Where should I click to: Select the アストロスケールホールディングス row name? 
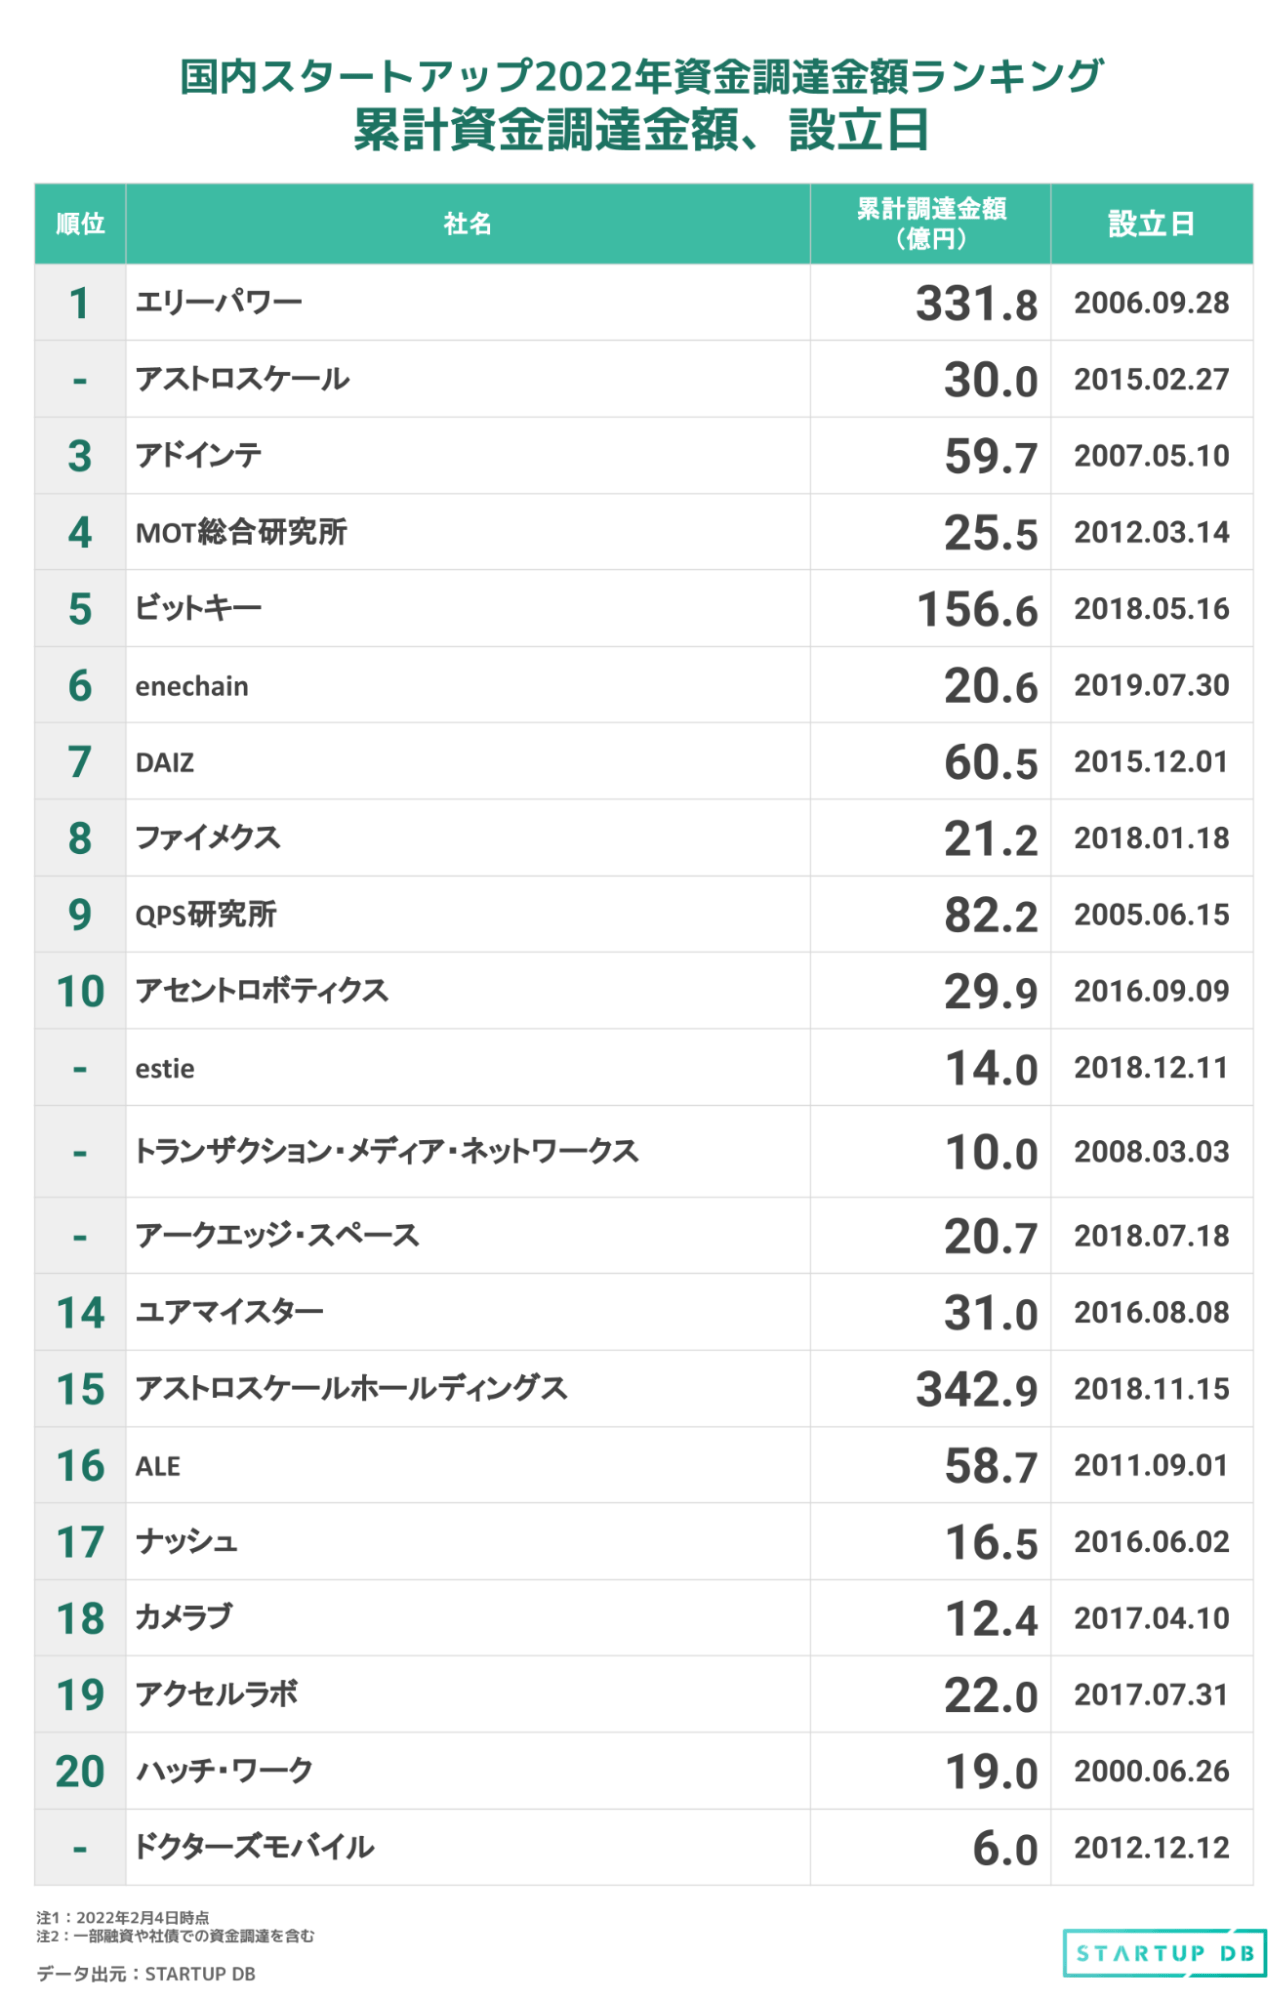[x=351, y=1388]
